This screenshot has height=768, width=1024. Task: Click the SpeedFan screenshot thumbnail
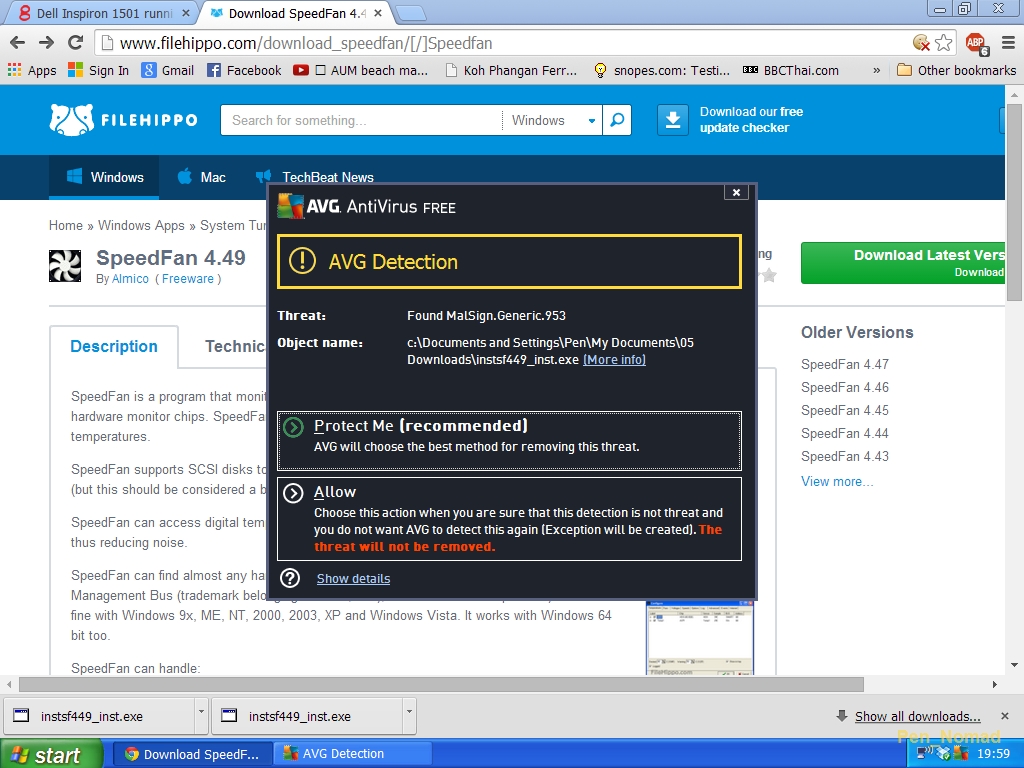699,637
